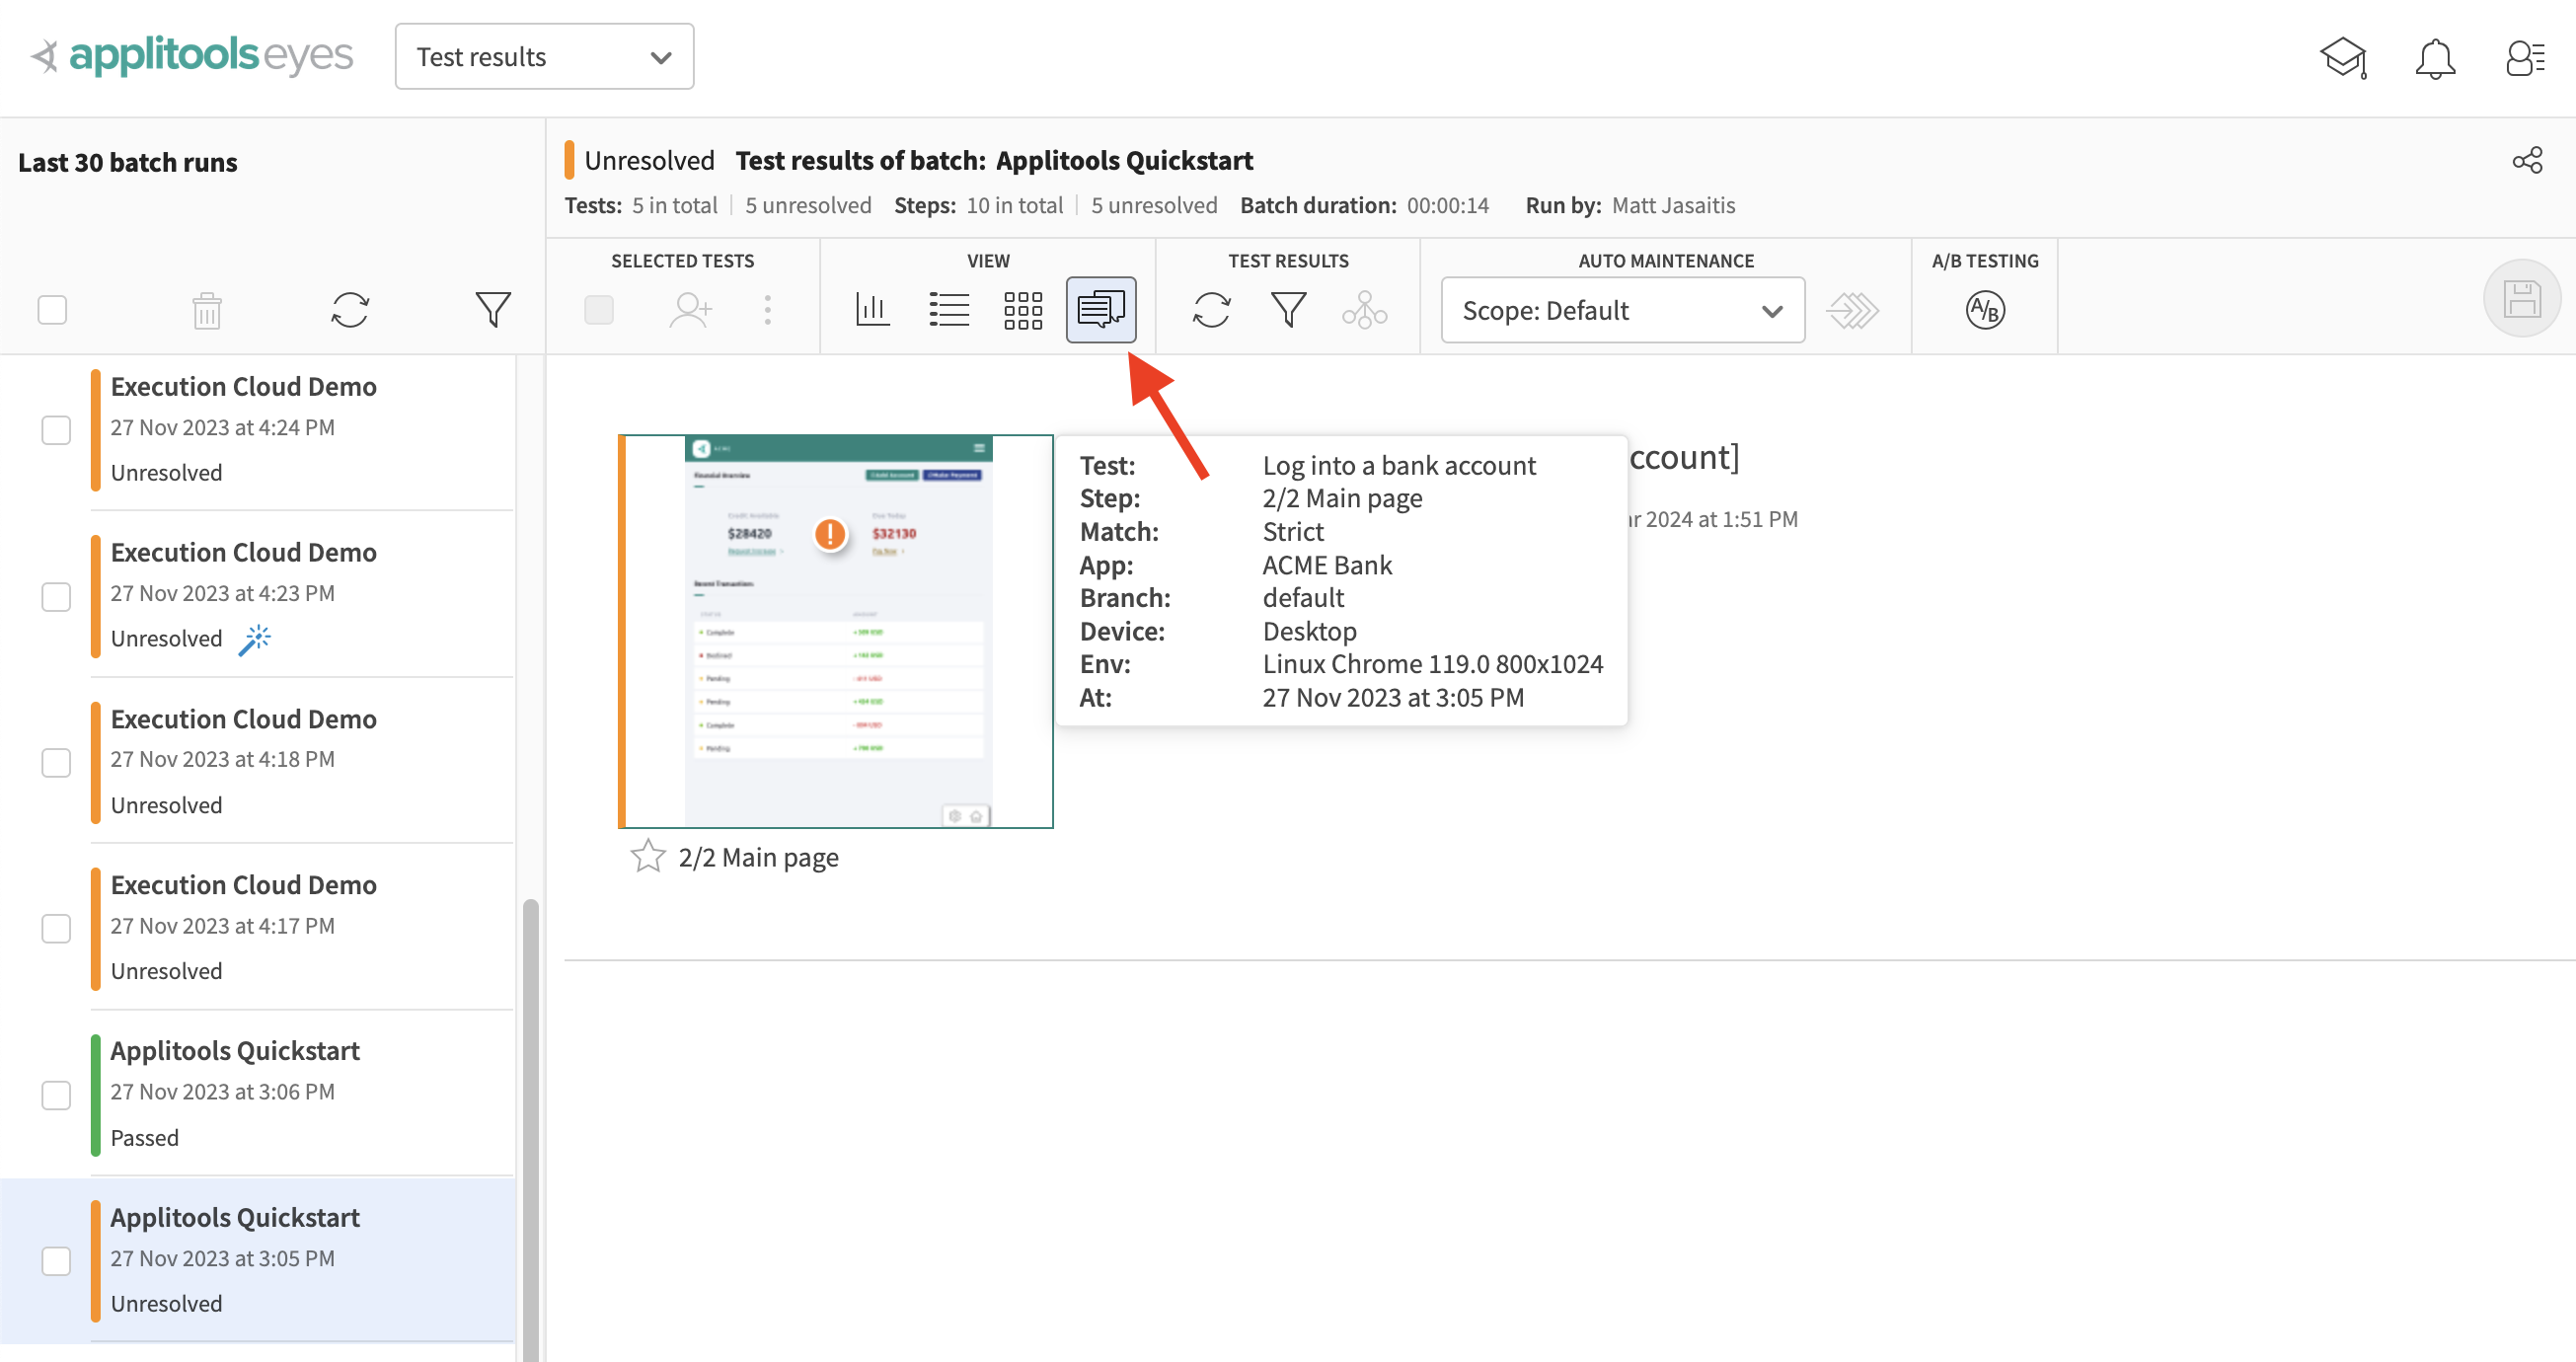Star the 2/2 Main page step

[x=648, y=856]
